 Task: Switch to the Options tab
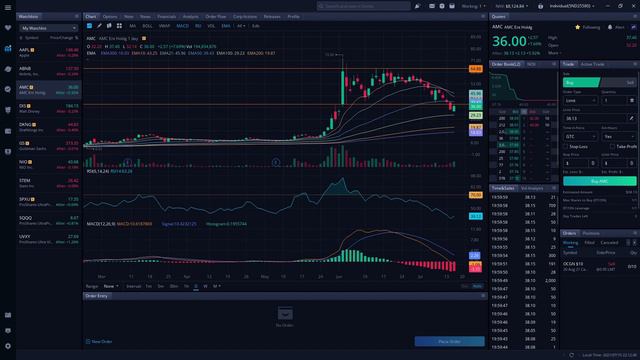110,17
